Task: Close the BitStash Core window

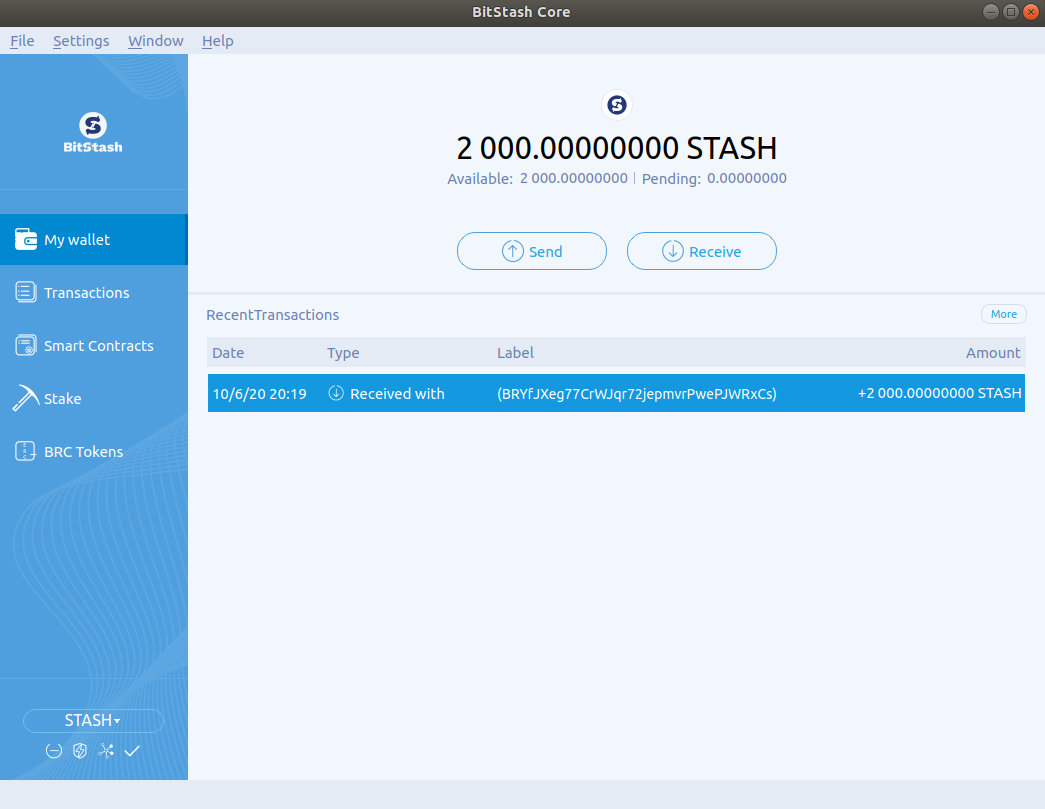Action: [x=1031, y=12]
